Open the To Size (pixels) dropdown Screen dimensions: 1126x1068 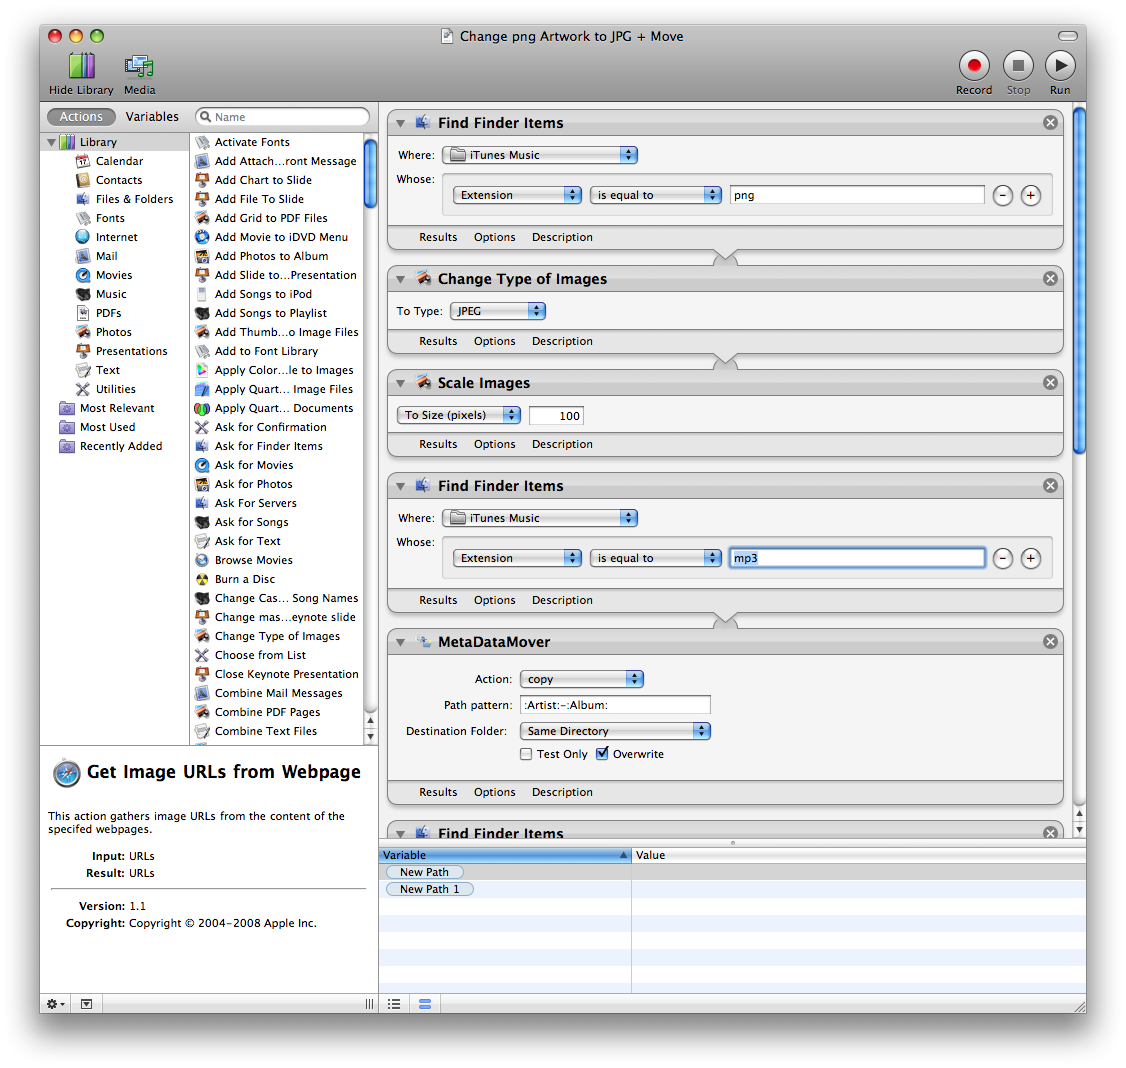(459, 415)
